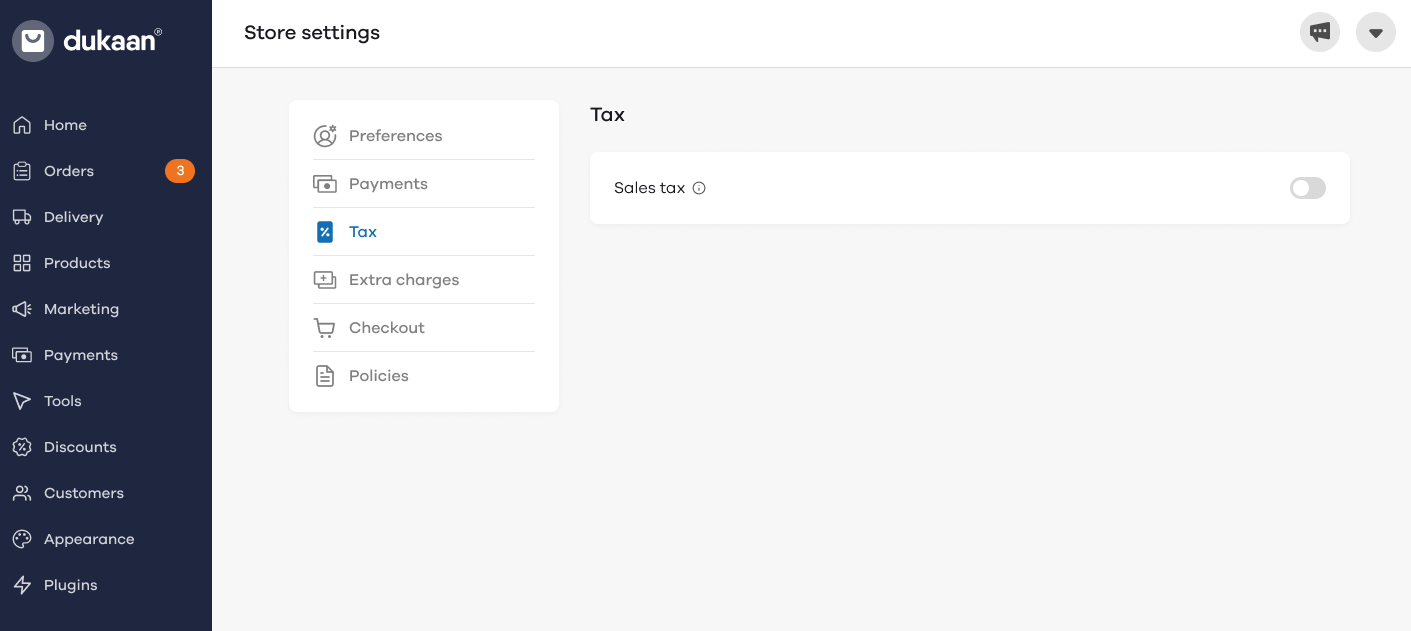Viewport: 1411px width, 631px height.
Task: Open Marketing in the sidebar
Action: [81, 309]
